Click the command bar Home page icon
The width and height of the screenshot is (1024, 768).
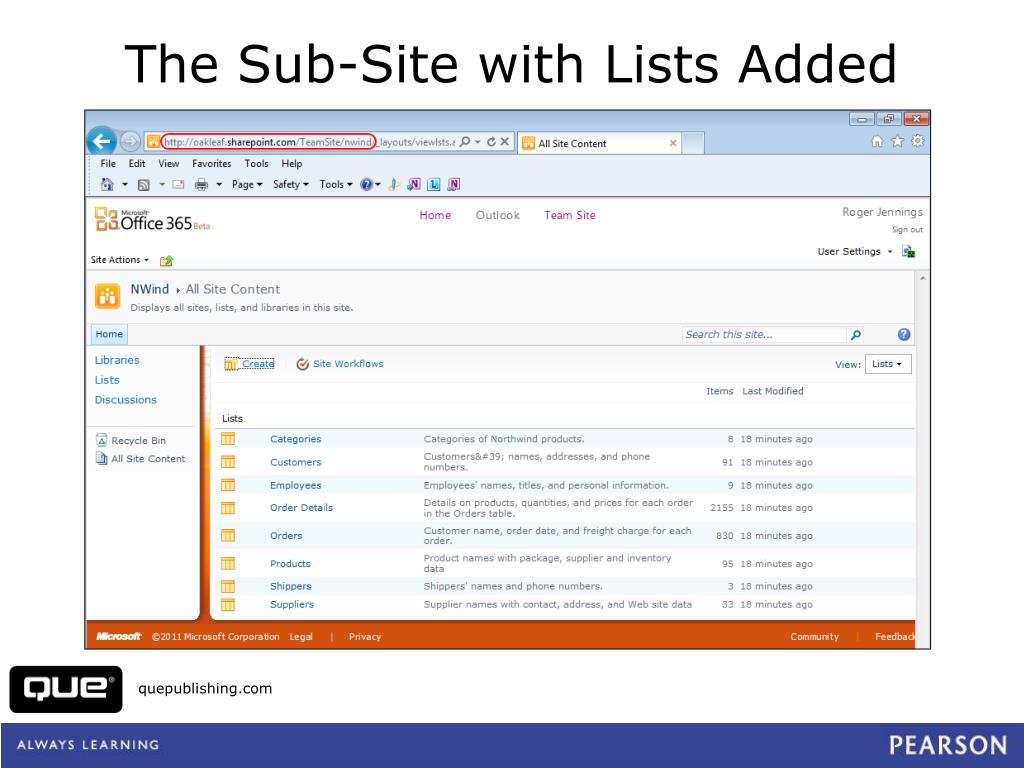coord(107,184)
